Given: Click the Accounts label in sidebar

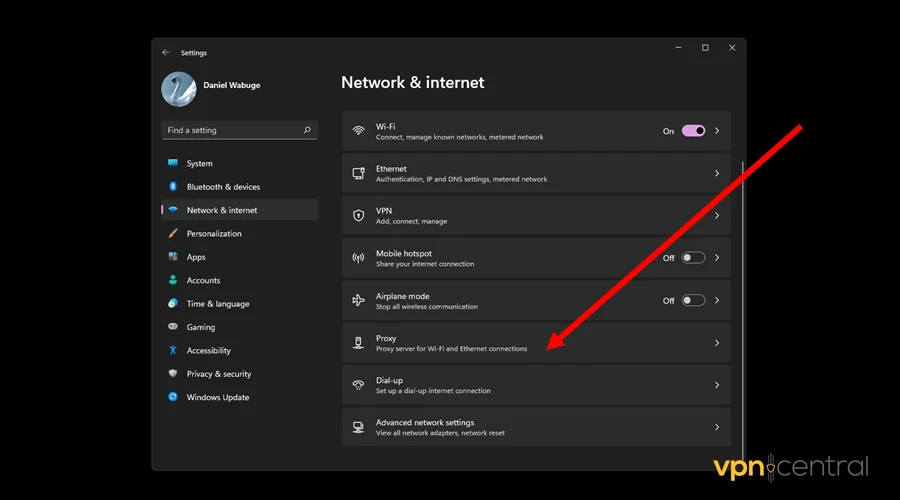Looking at the screenshot, I should click(x=203, y=280).
